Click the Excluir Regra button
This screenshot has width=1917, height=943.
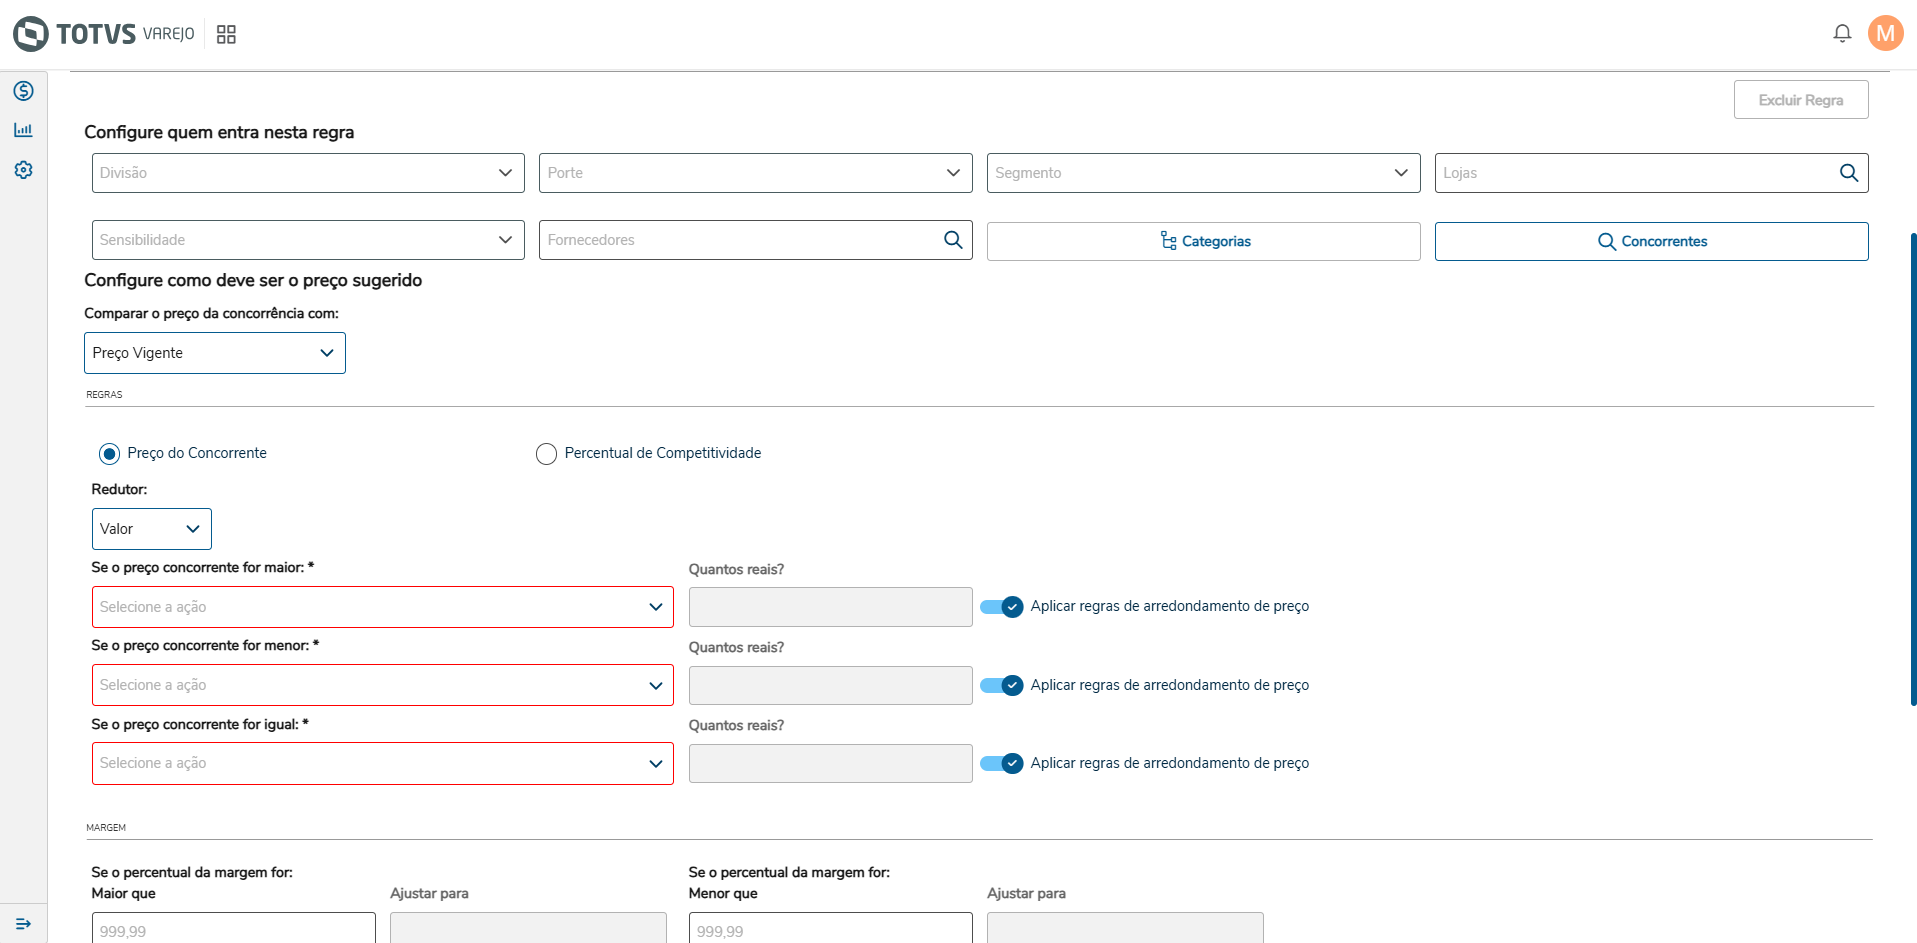tap(1800, 100)
